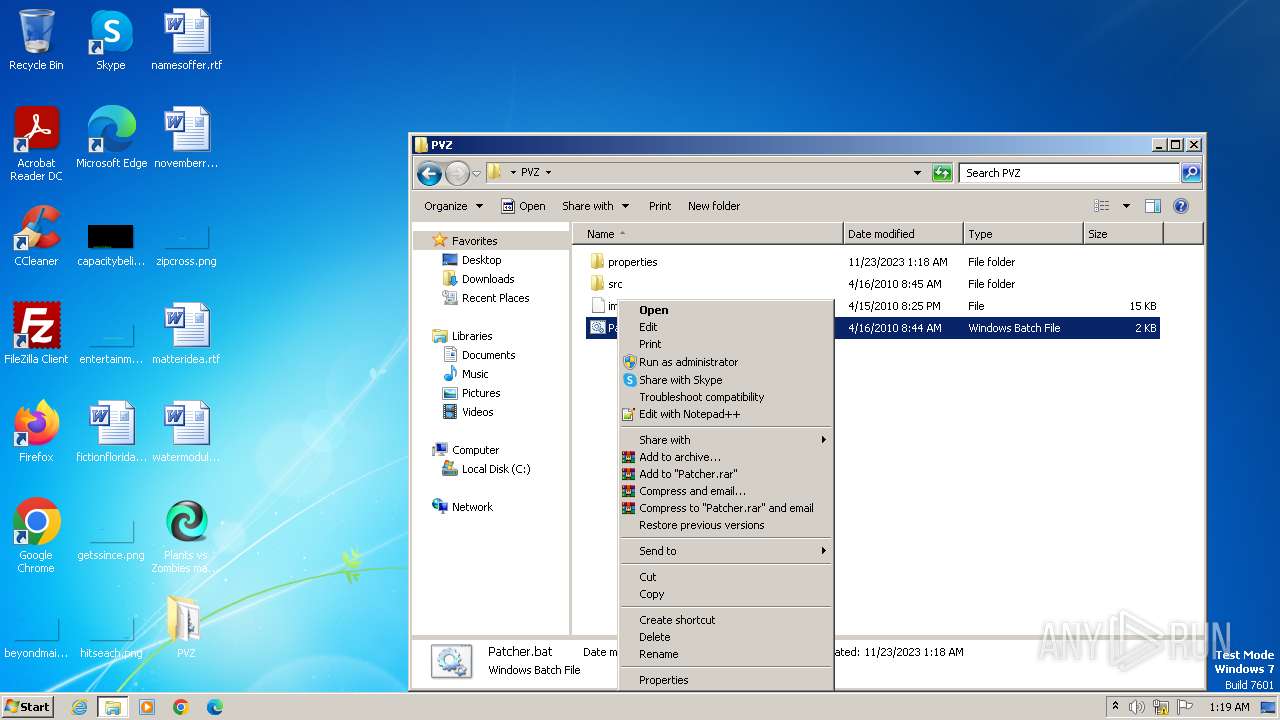Image resolution: width=1280 pixels, height=720 pixels.
Task: Click the Start button
Action: tap(28, 707)
